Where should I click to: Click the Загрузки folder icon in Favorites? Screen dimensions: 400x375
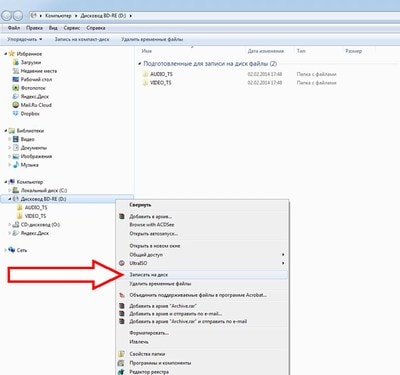tap(15, 62)
